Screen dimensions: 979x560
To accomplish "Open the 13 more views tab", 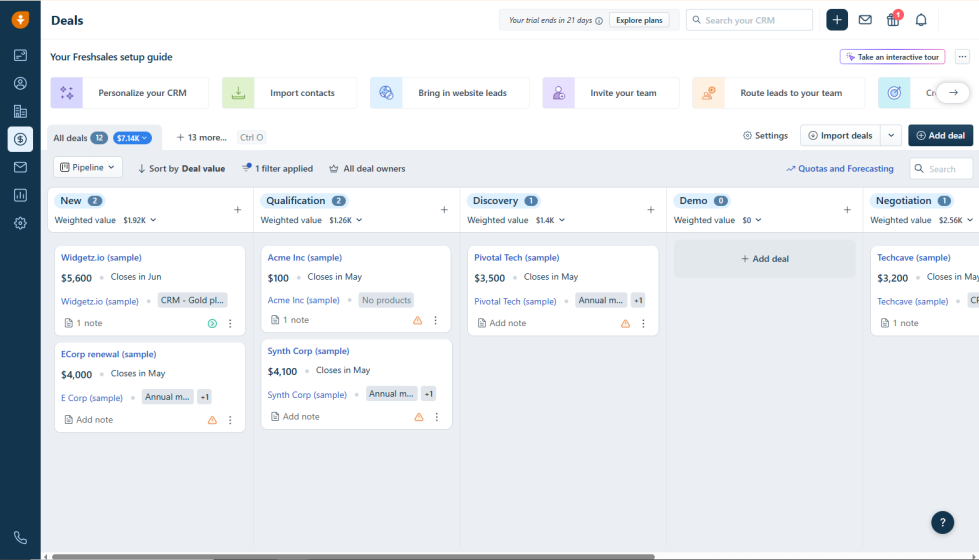I will 201,138.
